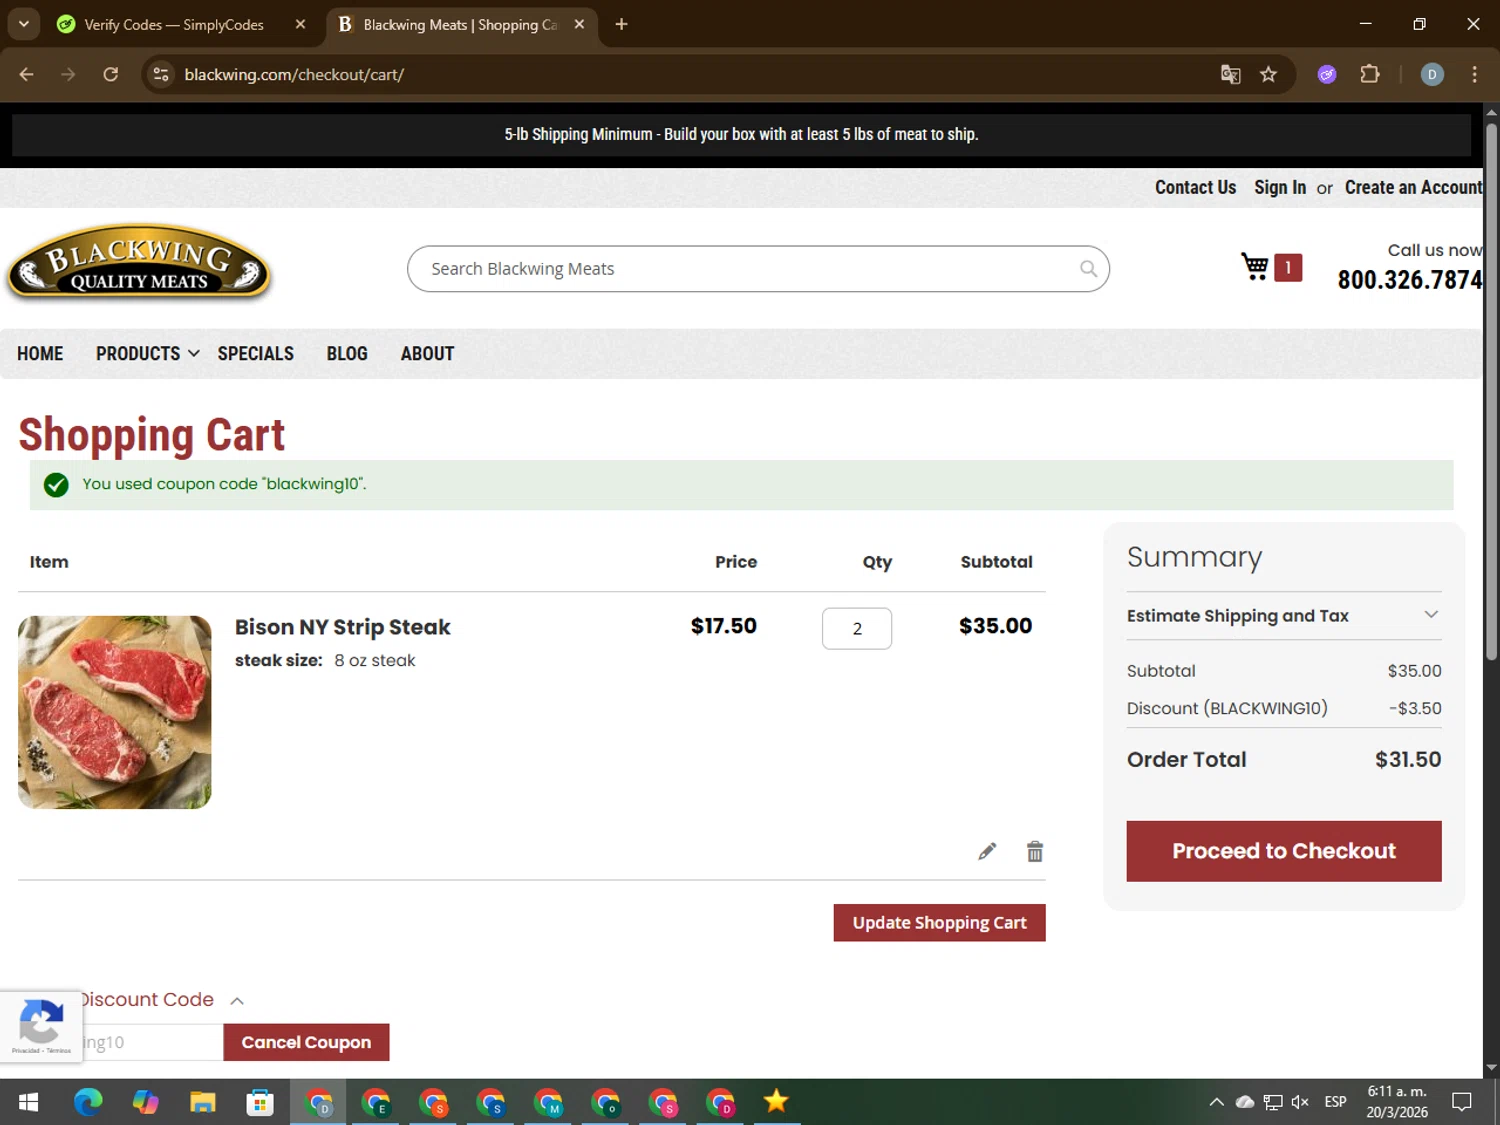
Task: Switch to Chrome profile E in taskbar
Action: pyautogui.click(x=376, y=1102)
